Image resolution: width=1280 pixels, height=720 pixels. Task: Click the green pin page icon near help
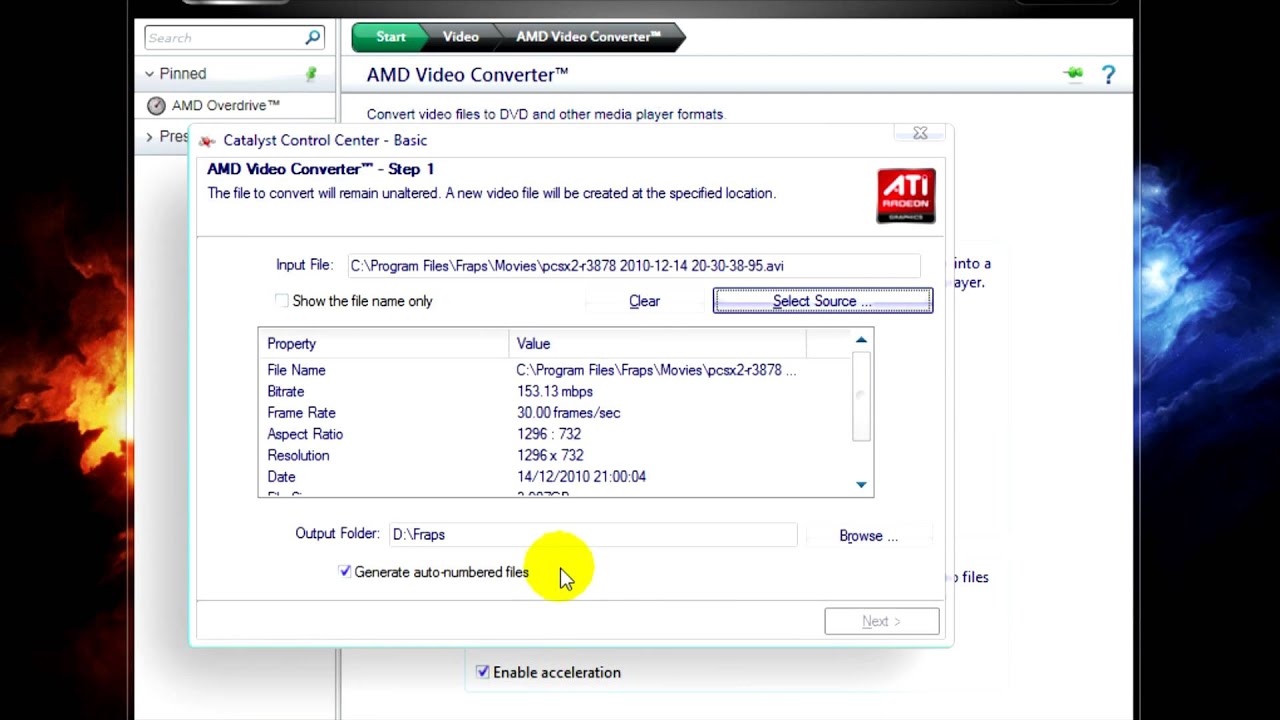1073,74
